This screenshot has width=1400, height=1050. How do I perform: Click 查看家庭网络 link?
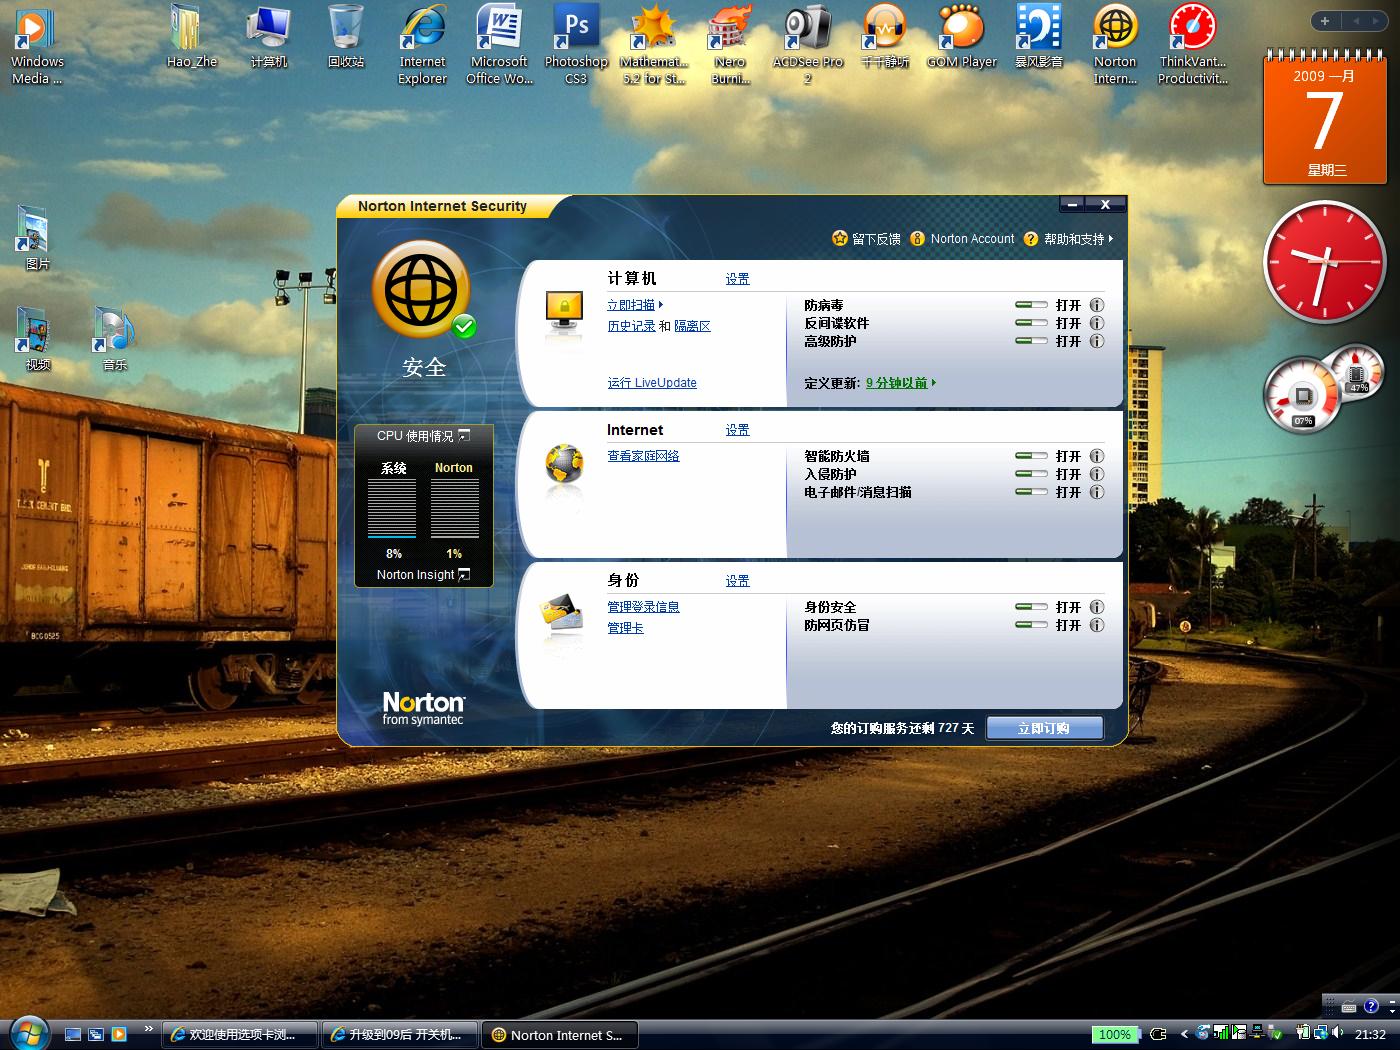(x=643, y=456)
